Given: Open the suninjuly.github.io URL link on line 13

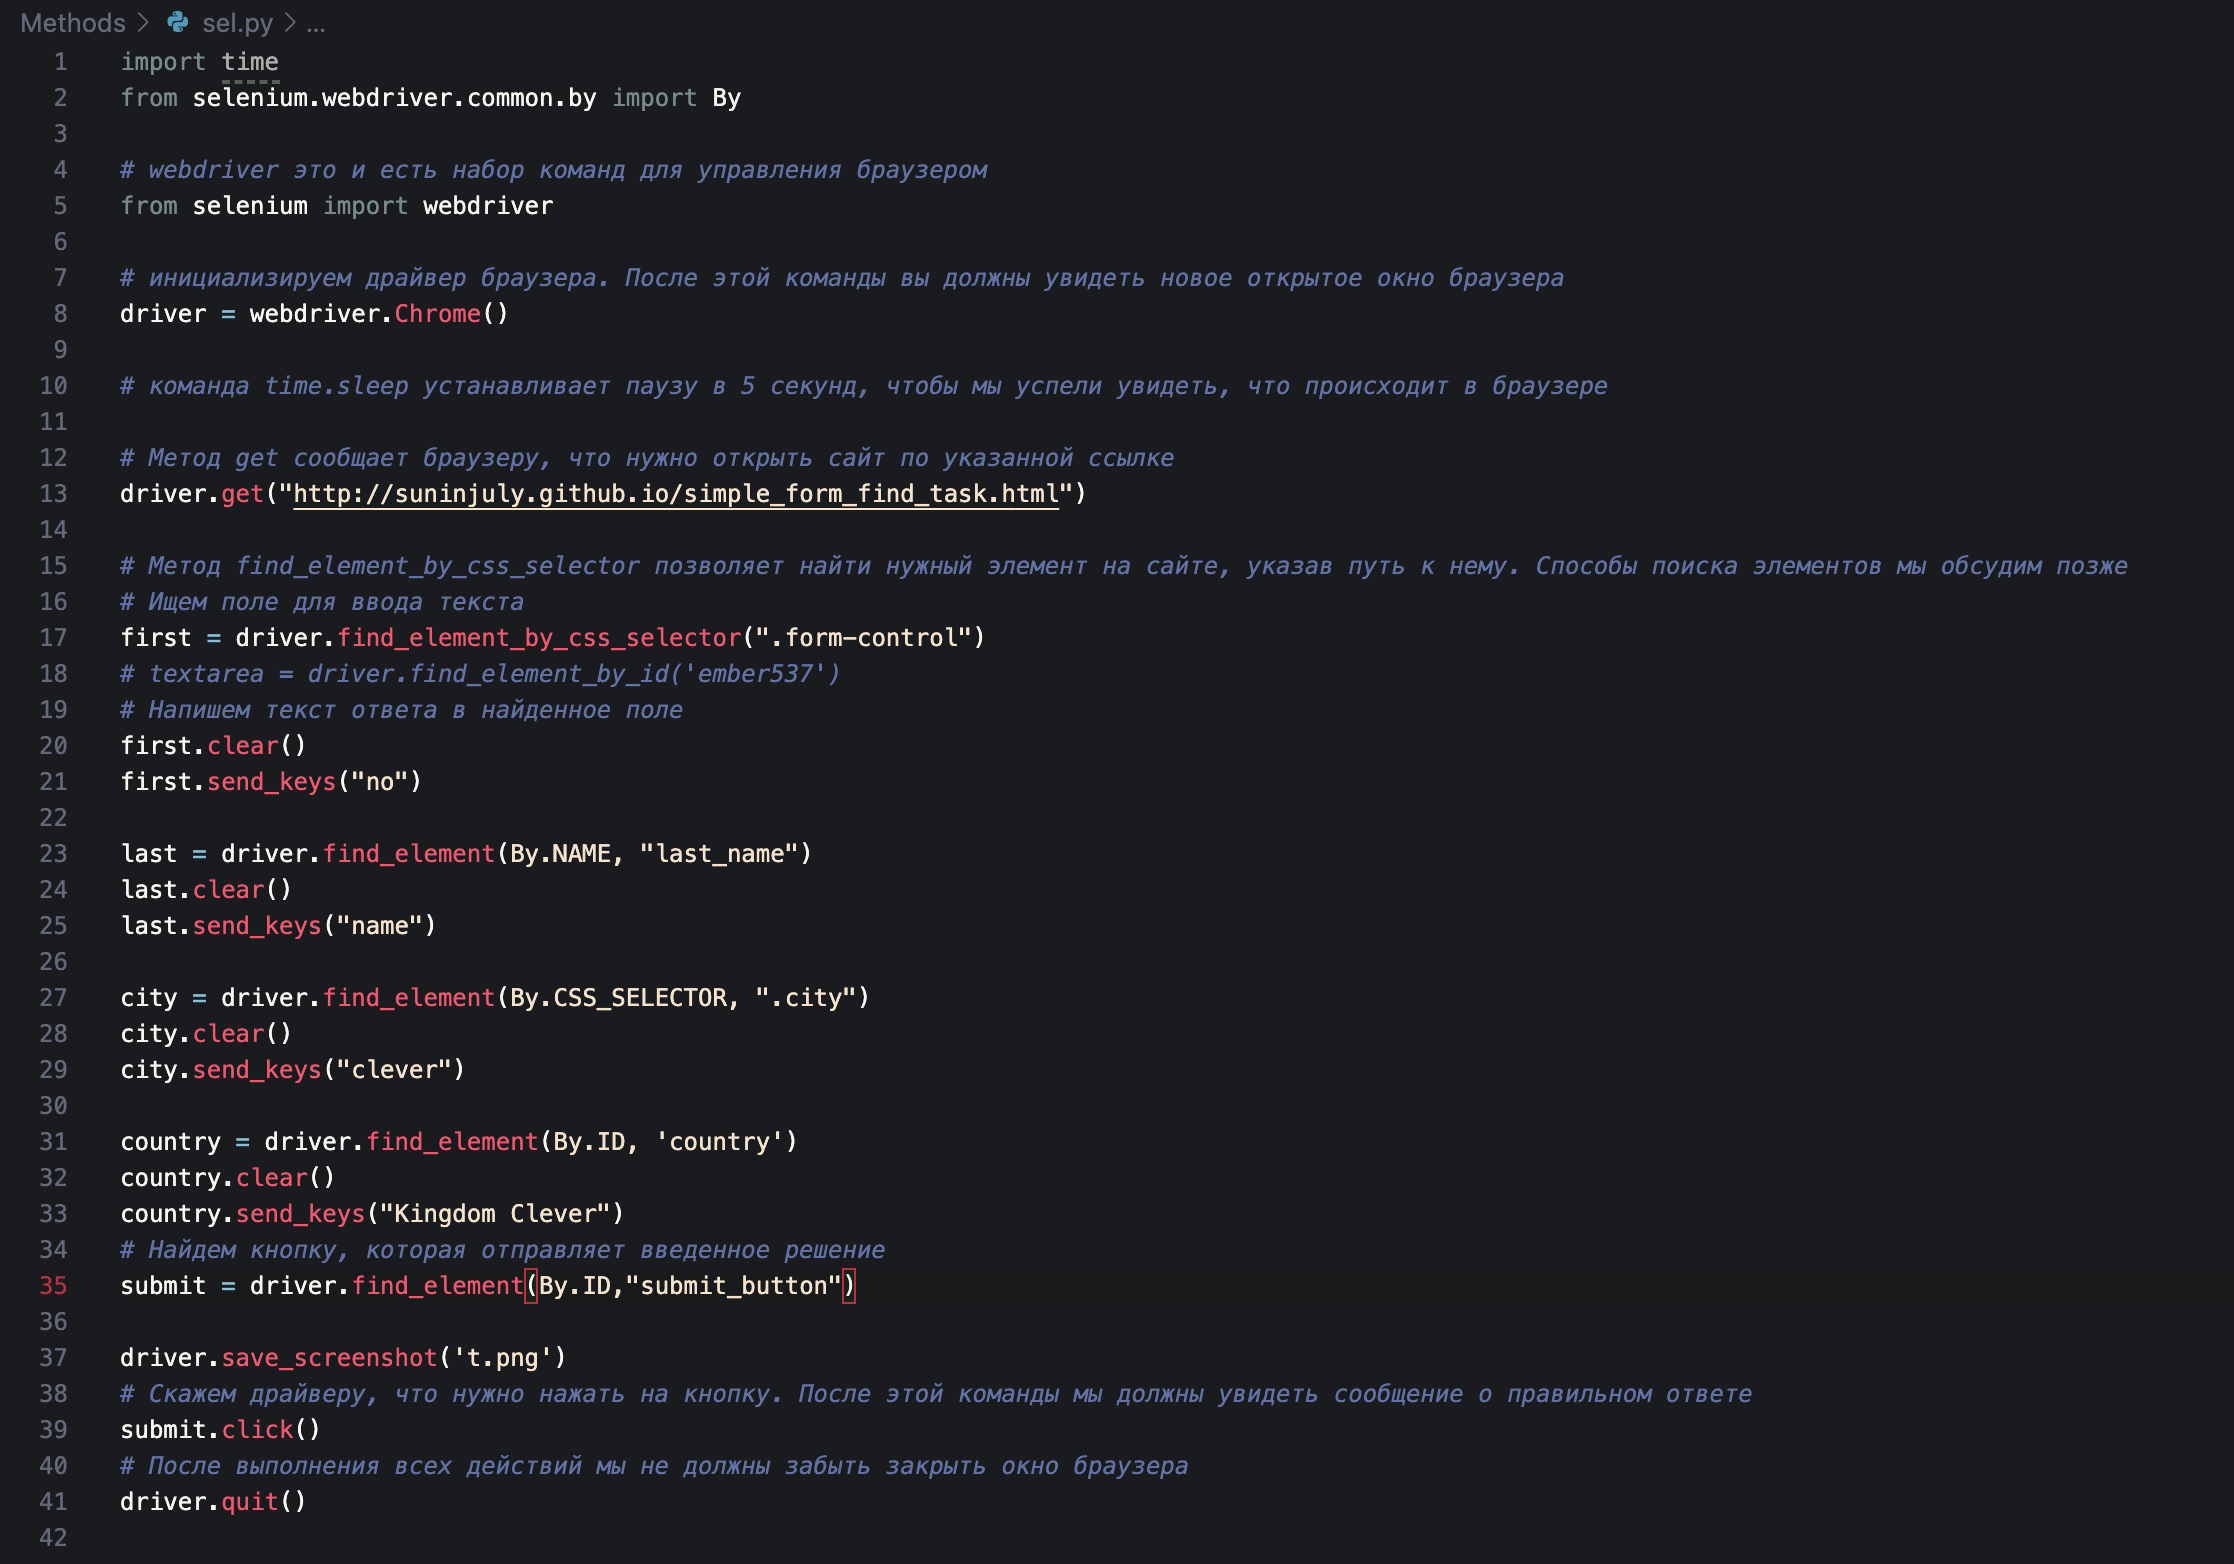Looking at the screenshot, I should point(675,494).
